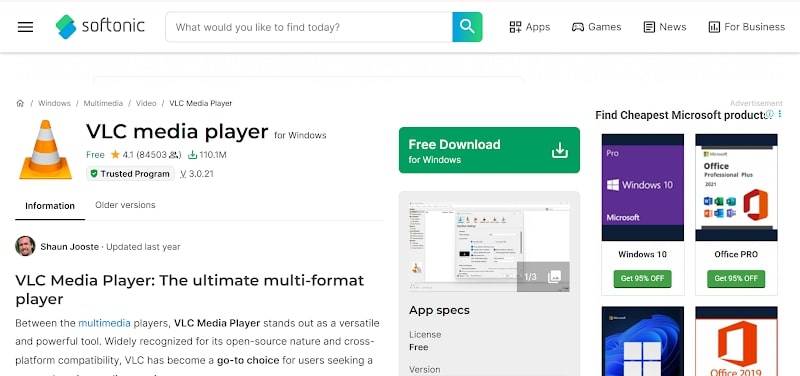
Task: Open the VLC screenshot thumbnail
Action: pos(489,246)
